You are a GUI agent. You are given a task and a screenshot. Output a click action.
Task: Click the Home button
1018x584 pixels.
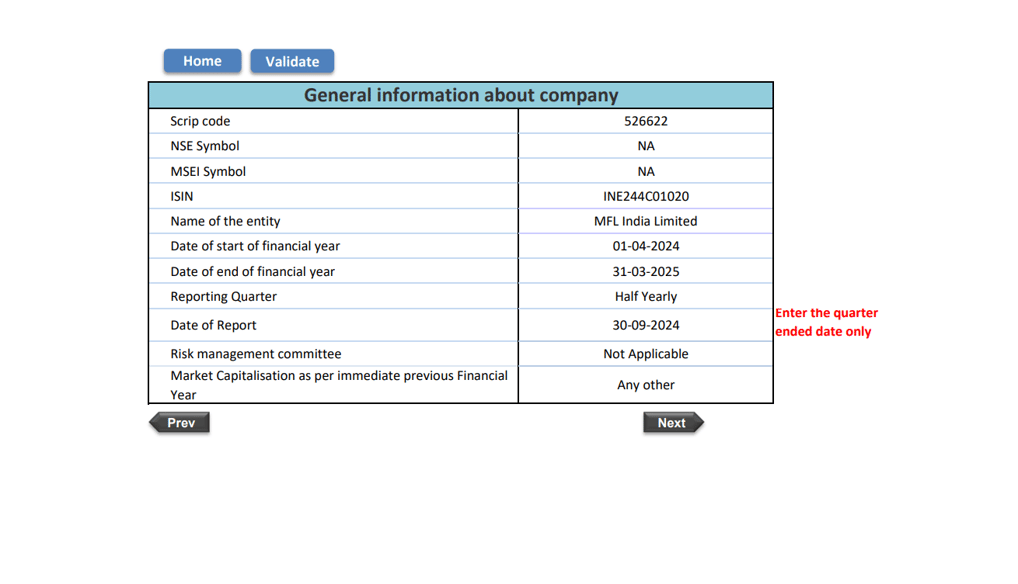click(203, 61)
